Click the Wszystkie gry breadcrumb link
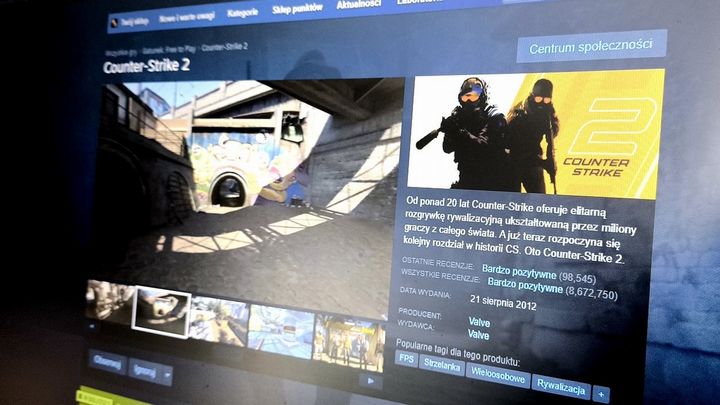Screen dimensions: 720x405 [x=121, y=52]
